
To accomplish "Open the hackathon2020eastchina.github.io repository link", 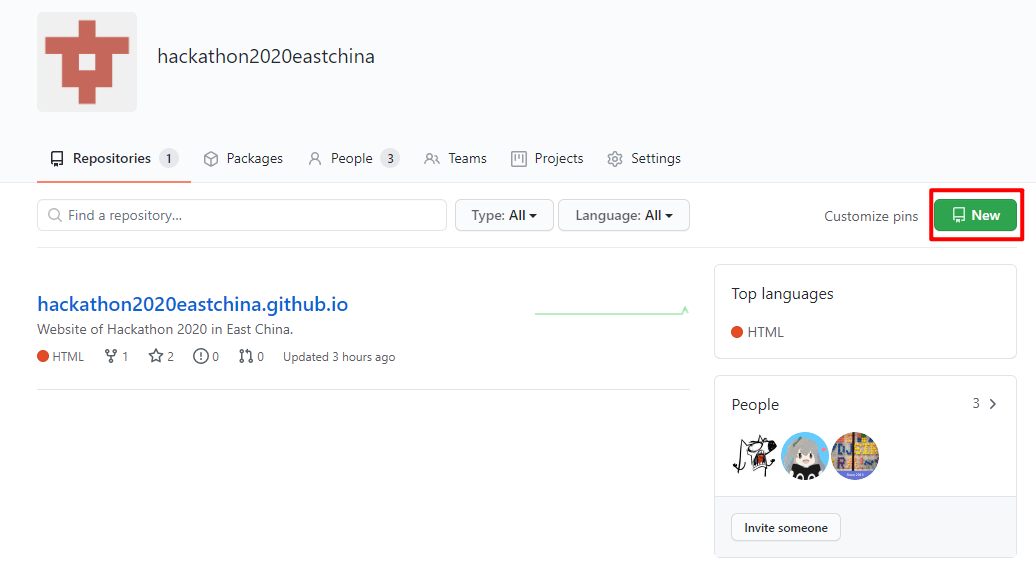I will coord(192,304).
